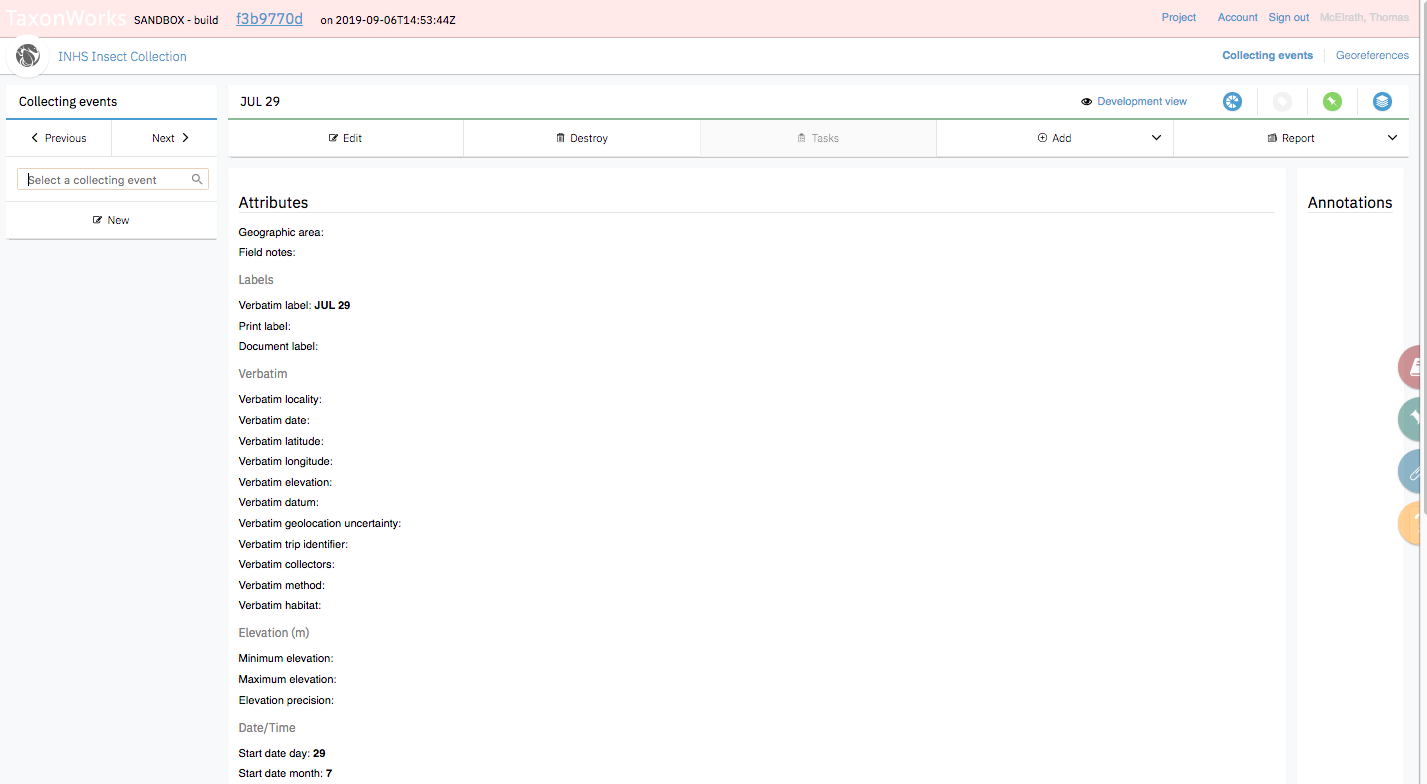Pin this collecting event using the green pin icon

point(1332,101)
